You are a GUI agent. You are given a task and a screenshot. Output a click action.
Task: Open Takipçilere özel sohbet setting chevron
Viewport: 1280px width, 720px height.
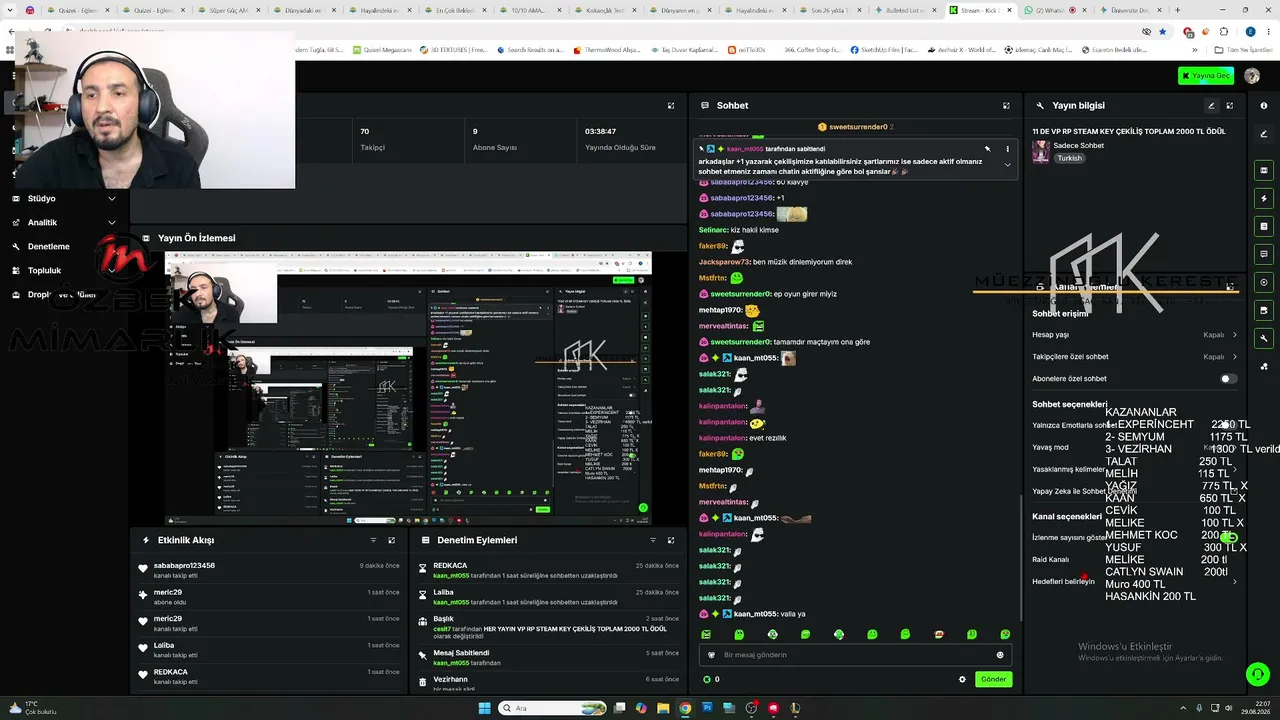1234,356
